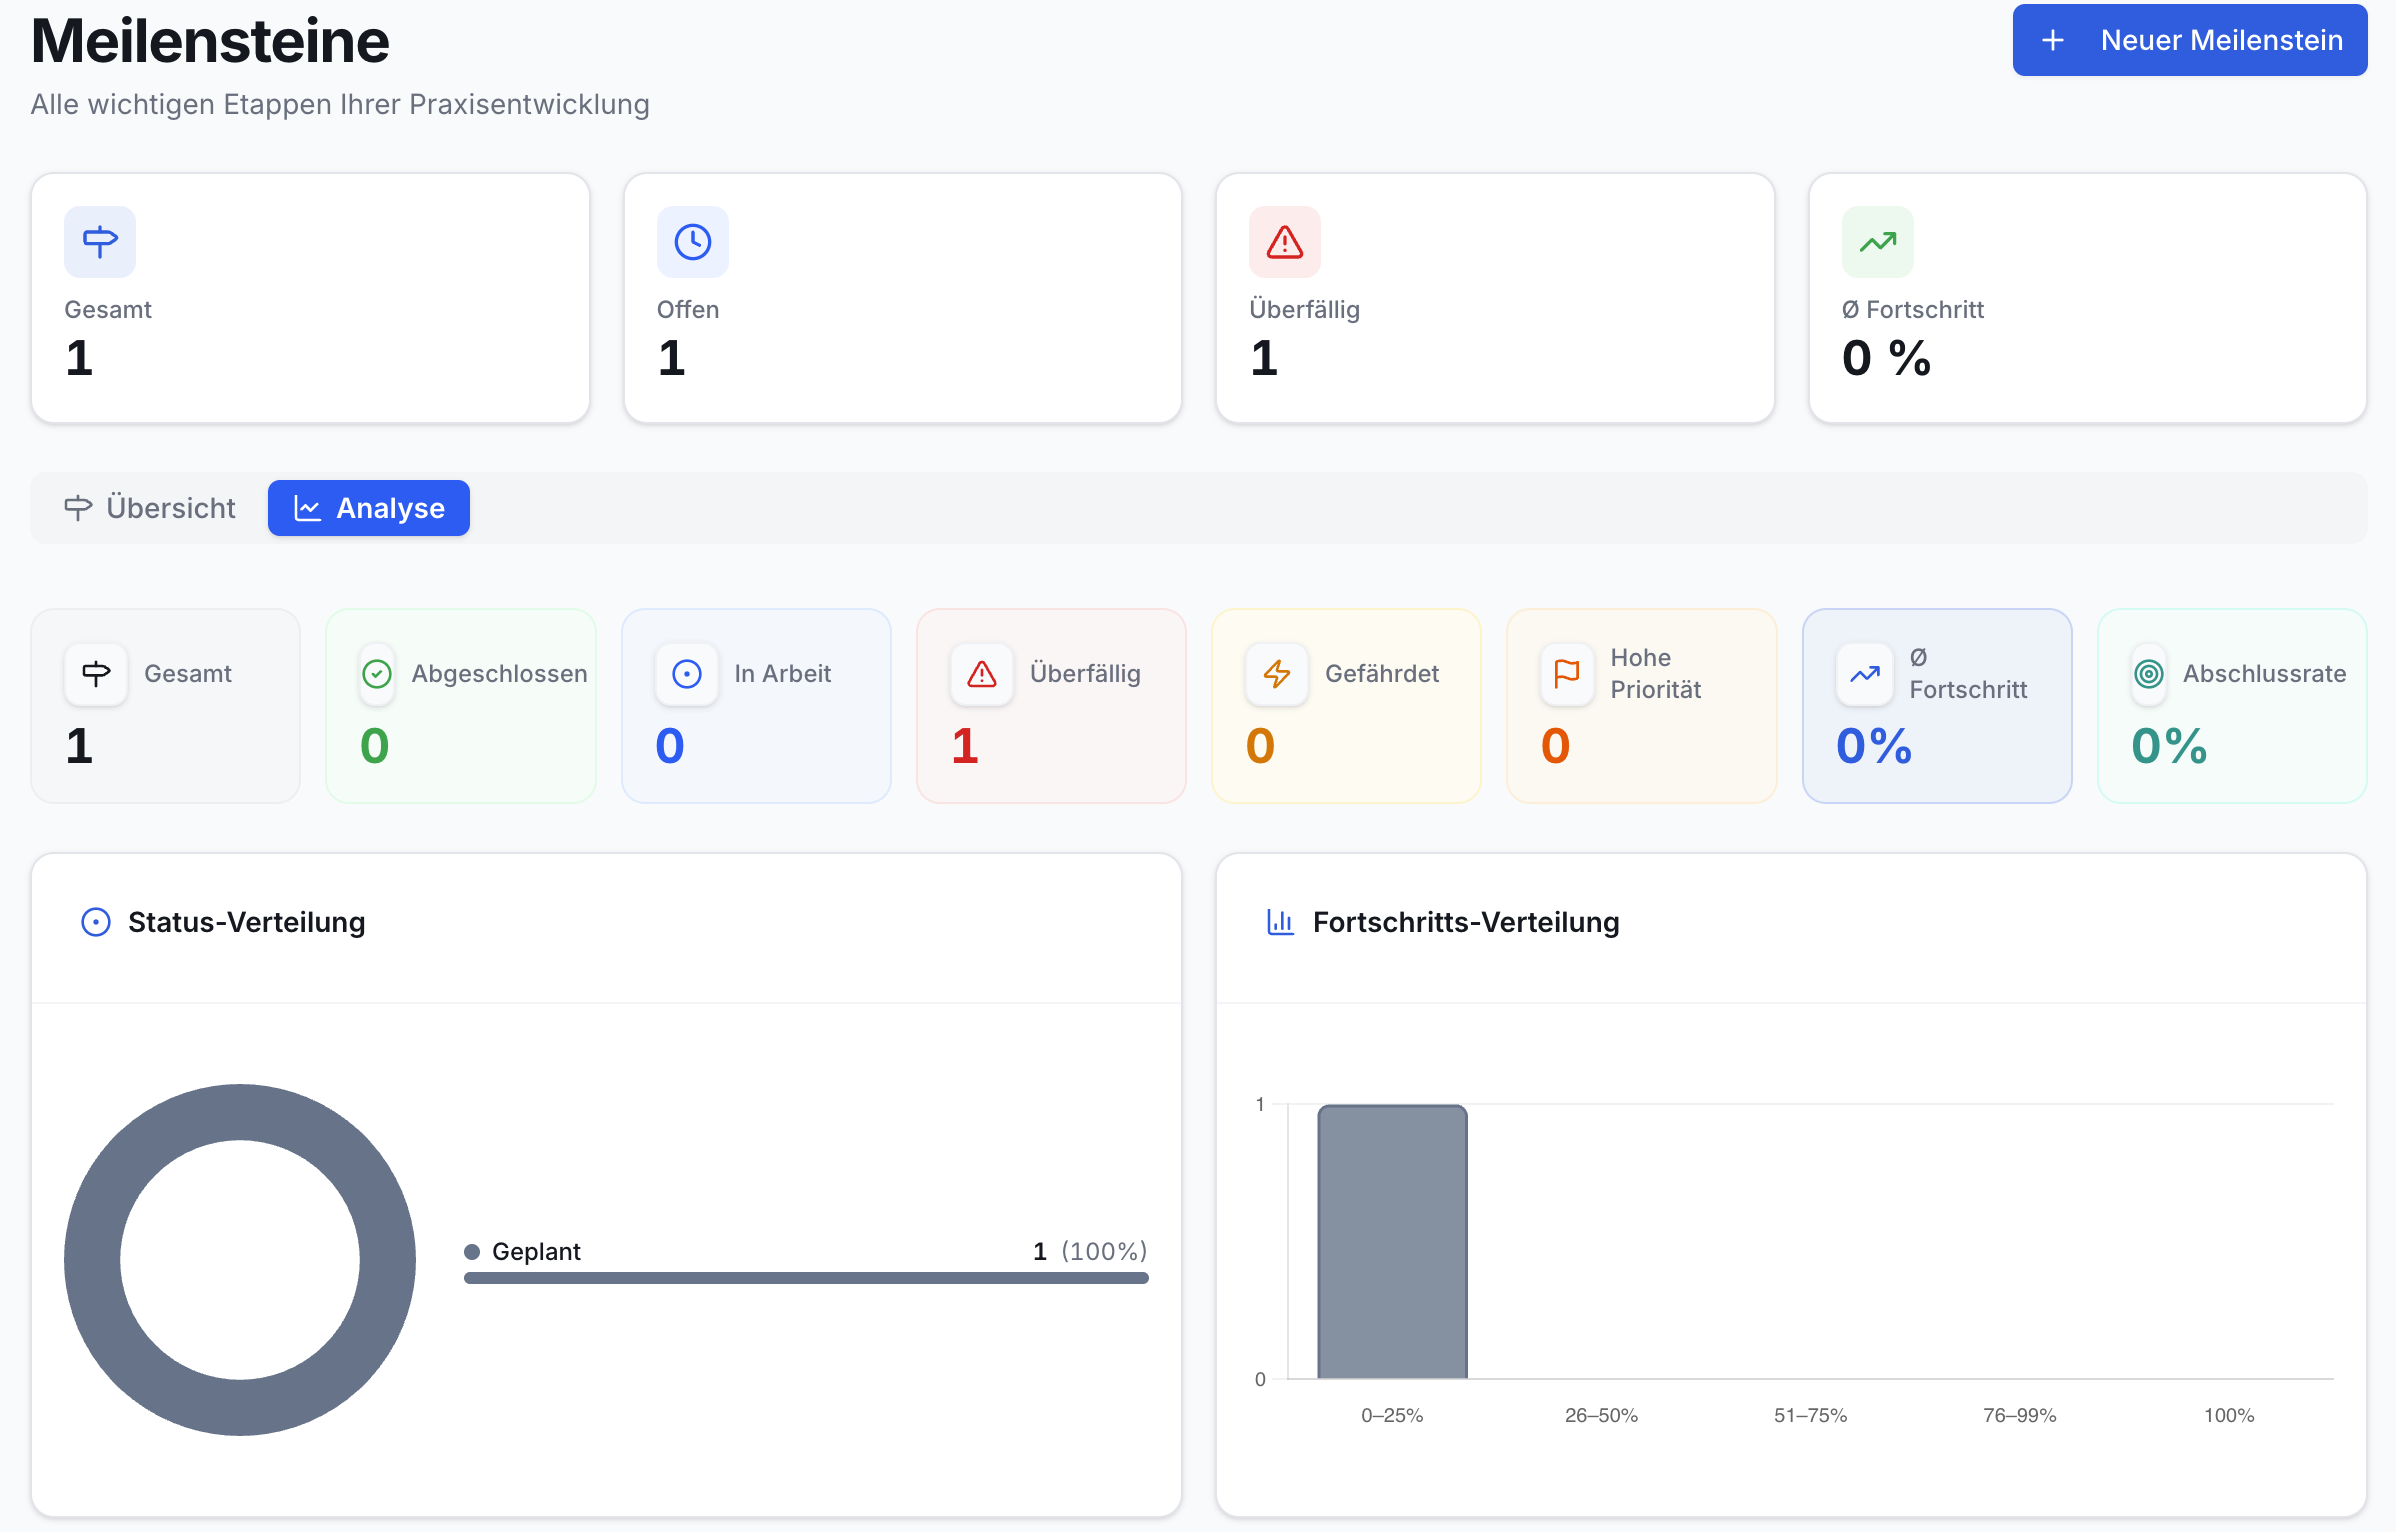The height and width of the screenshot is (1532, 2396).
Task: Click the In Arbeit label
Action: [783, 674]
